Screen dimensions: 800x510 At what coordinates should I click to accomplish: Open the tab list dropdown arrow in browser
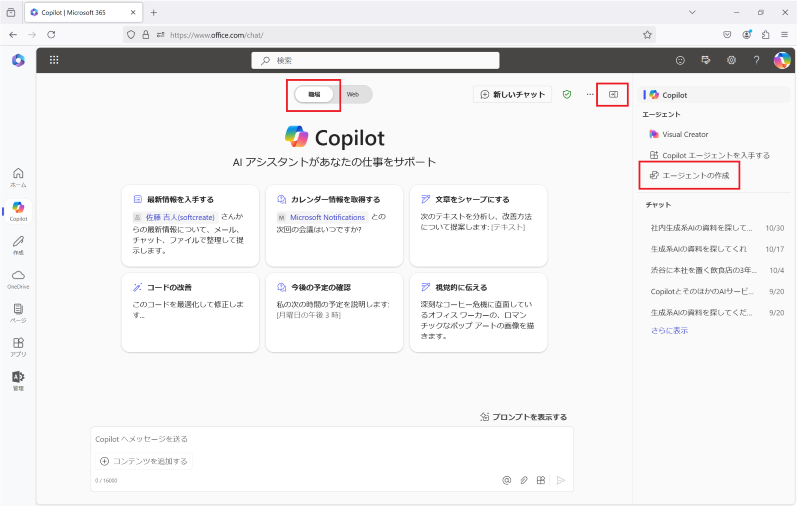coord(692,12)
